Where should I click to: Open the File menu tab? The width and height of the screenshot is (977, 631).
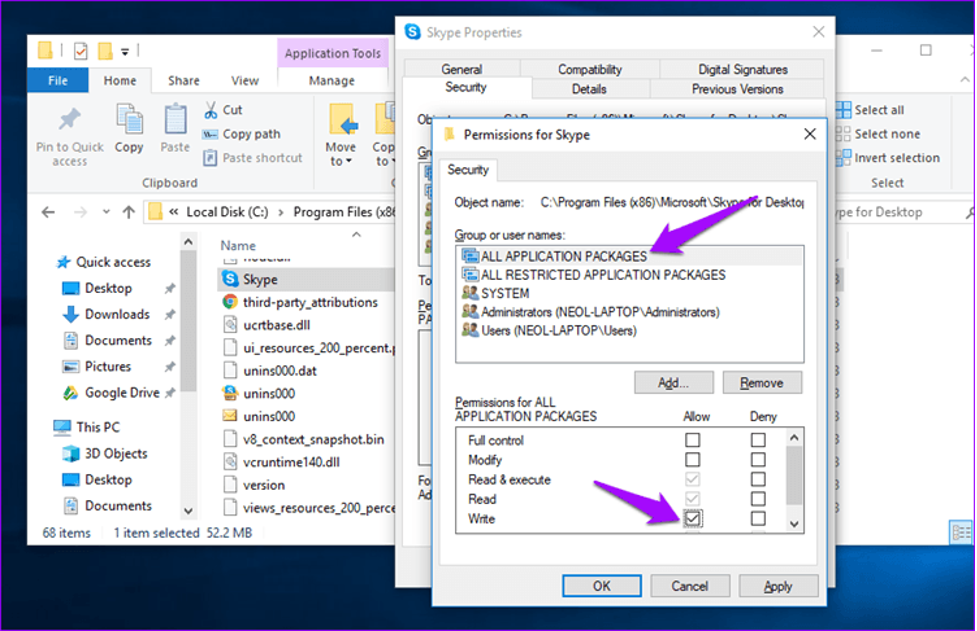58,80
